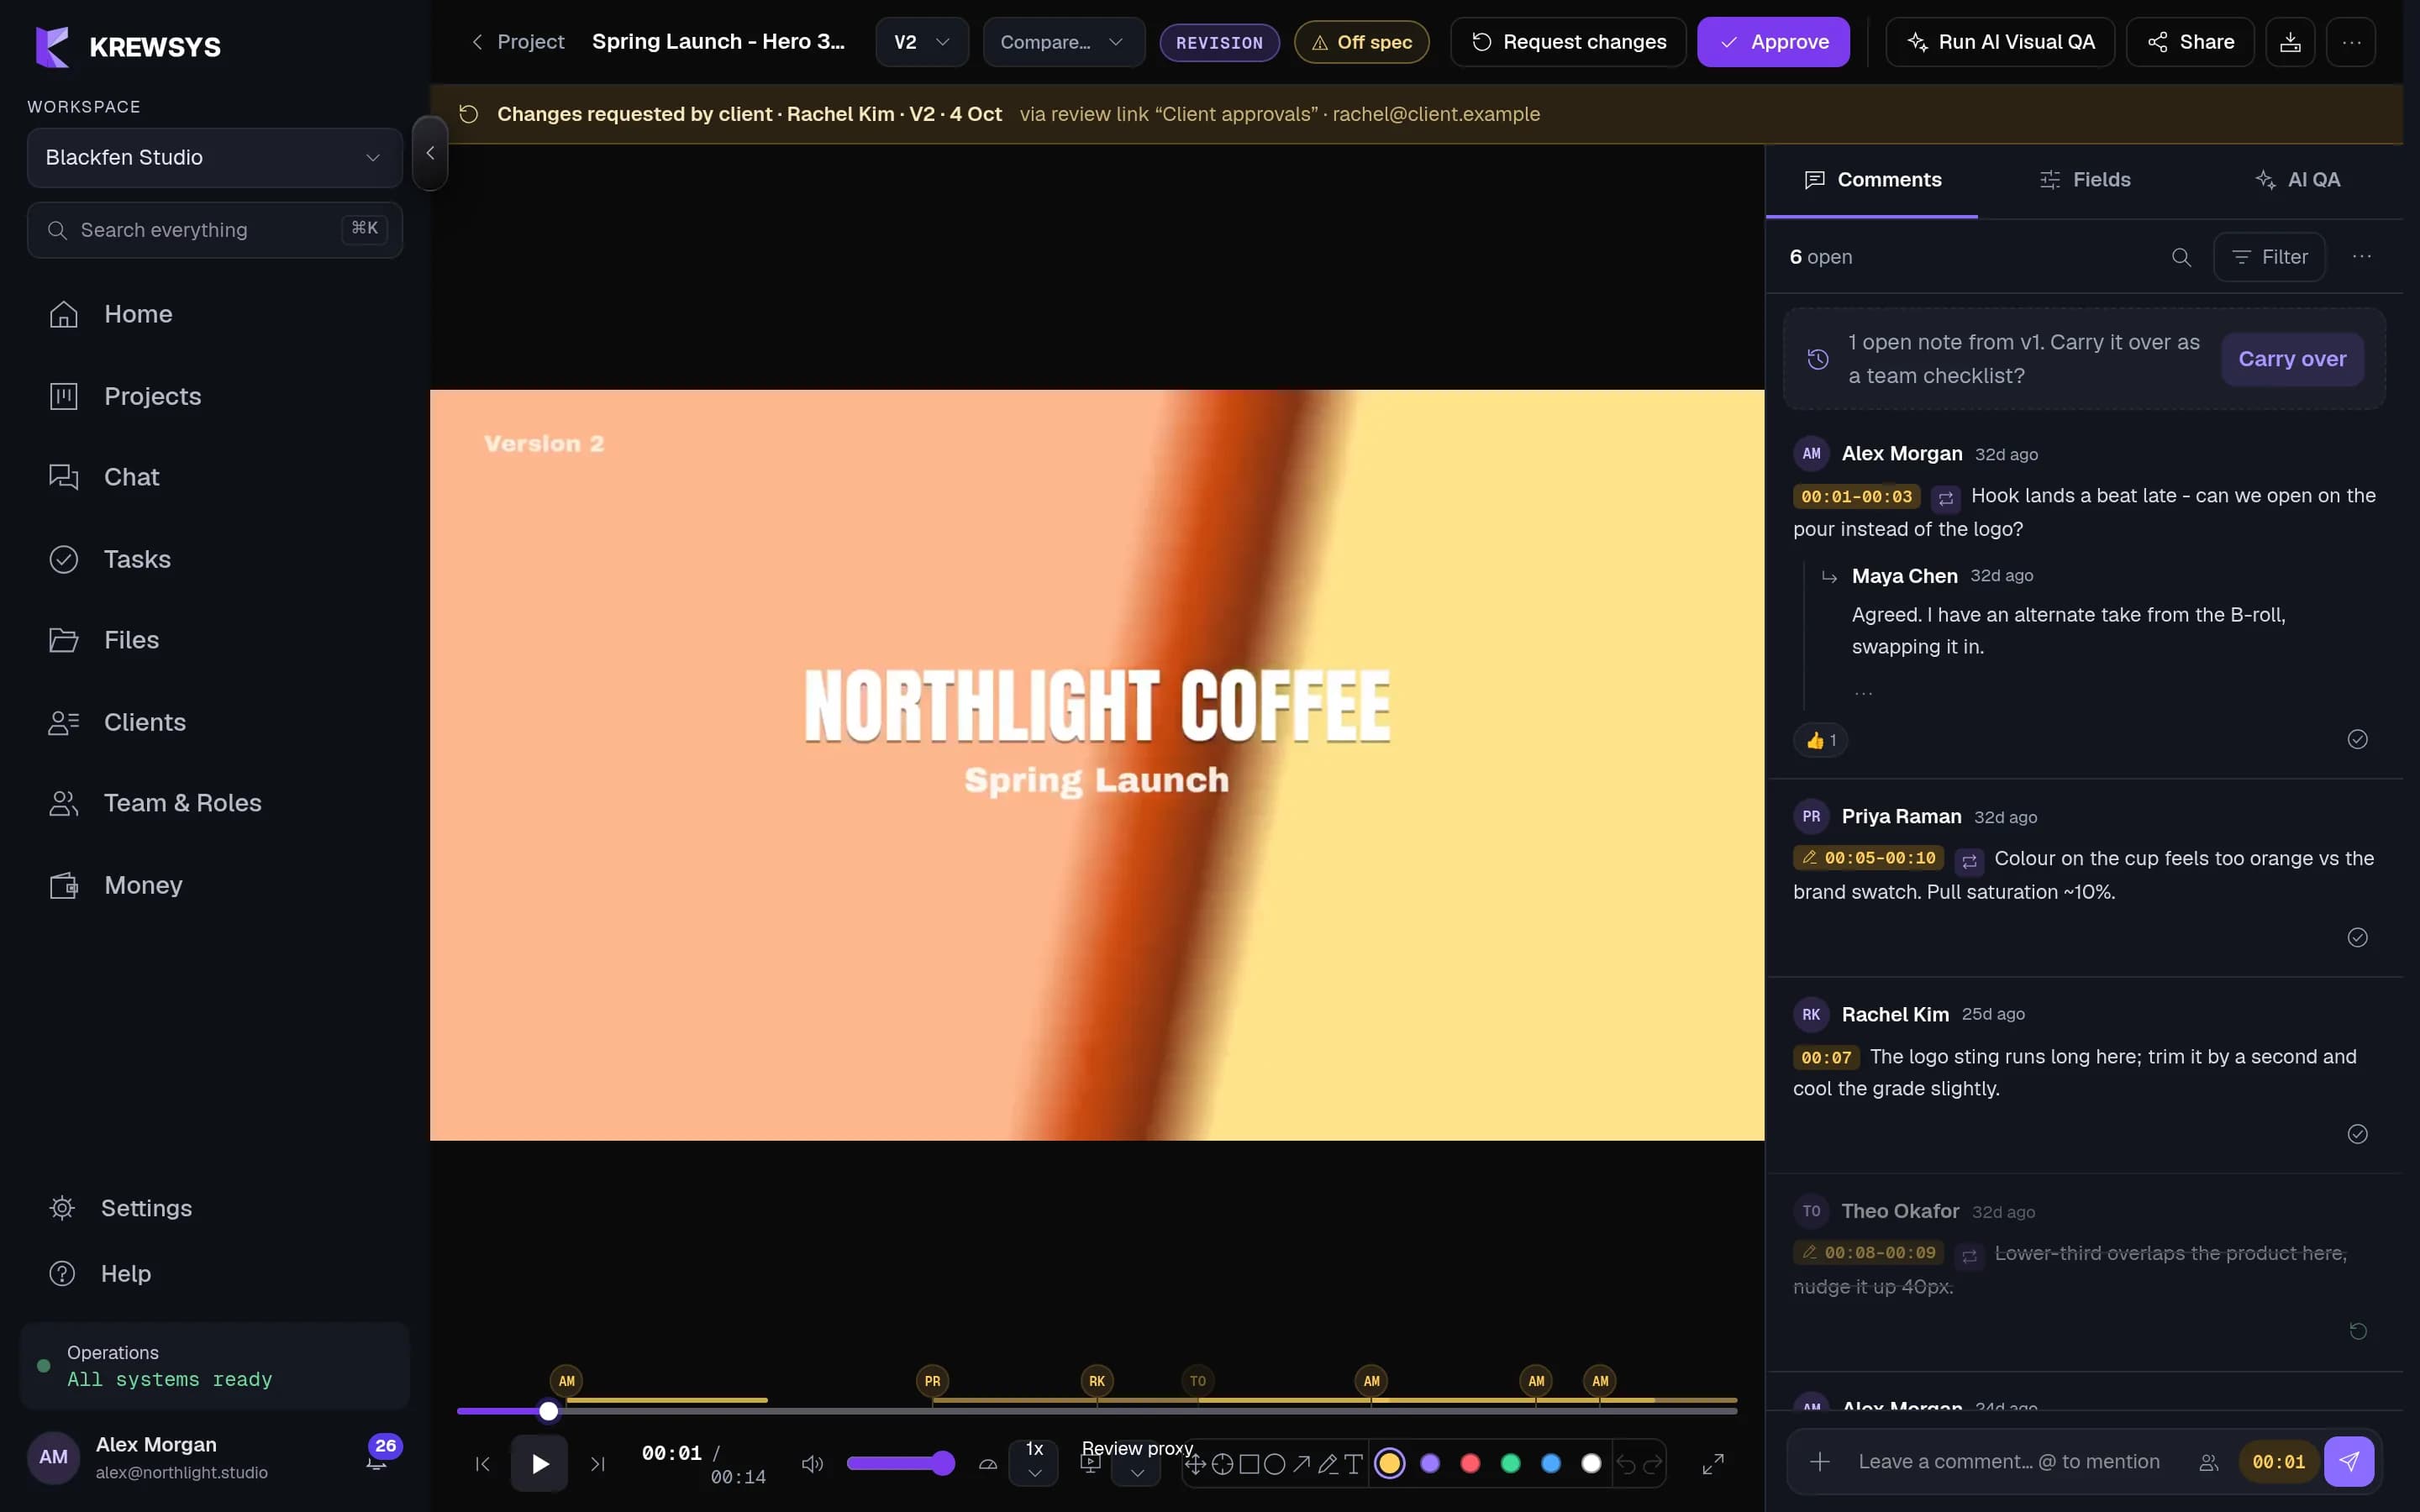The height and width of the screenshot is (1512, 2420).
Task: Select the arrow annotation tool
Action: pos(1301,1464)
